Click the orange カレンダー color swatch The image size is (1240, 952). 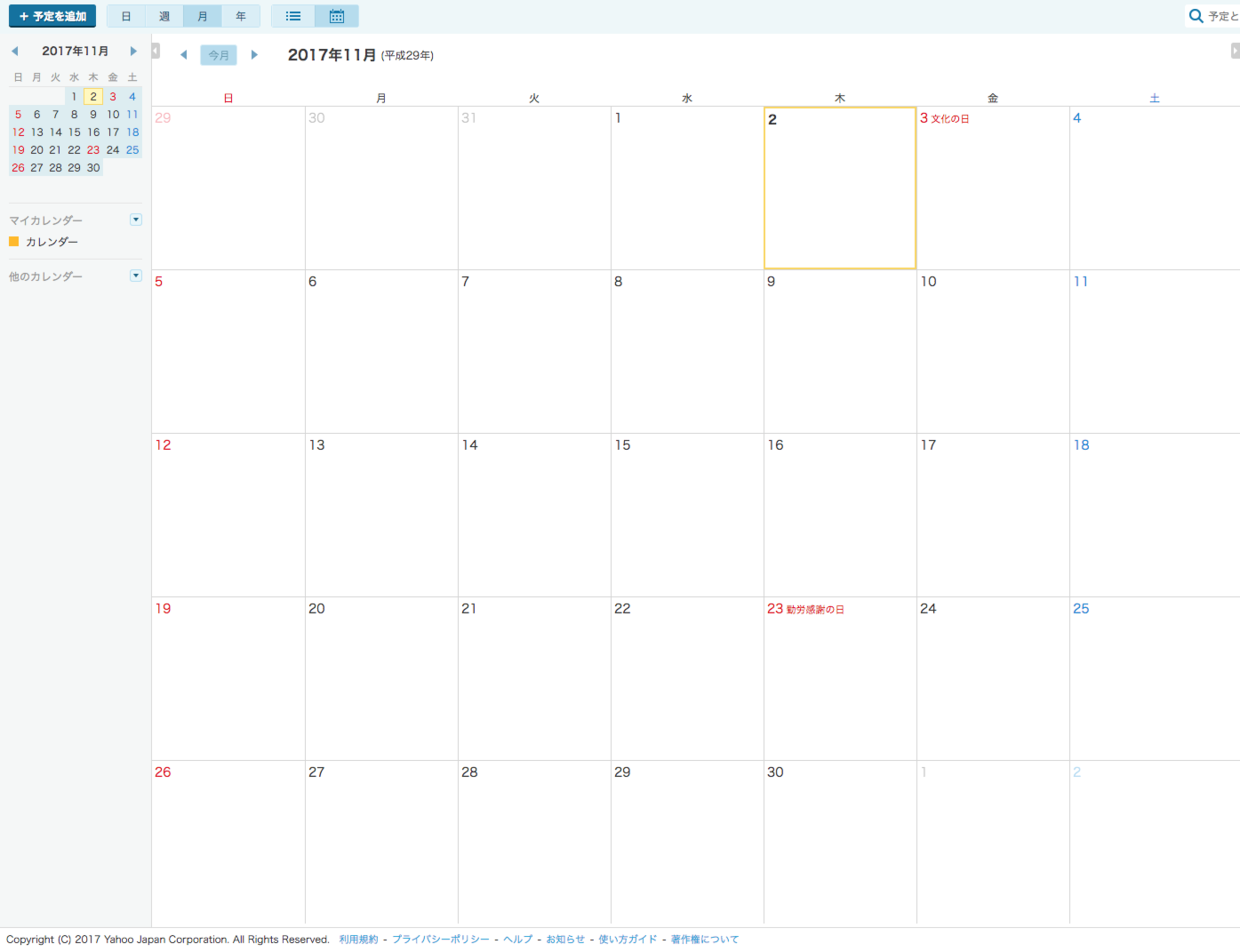pos(14,241)
